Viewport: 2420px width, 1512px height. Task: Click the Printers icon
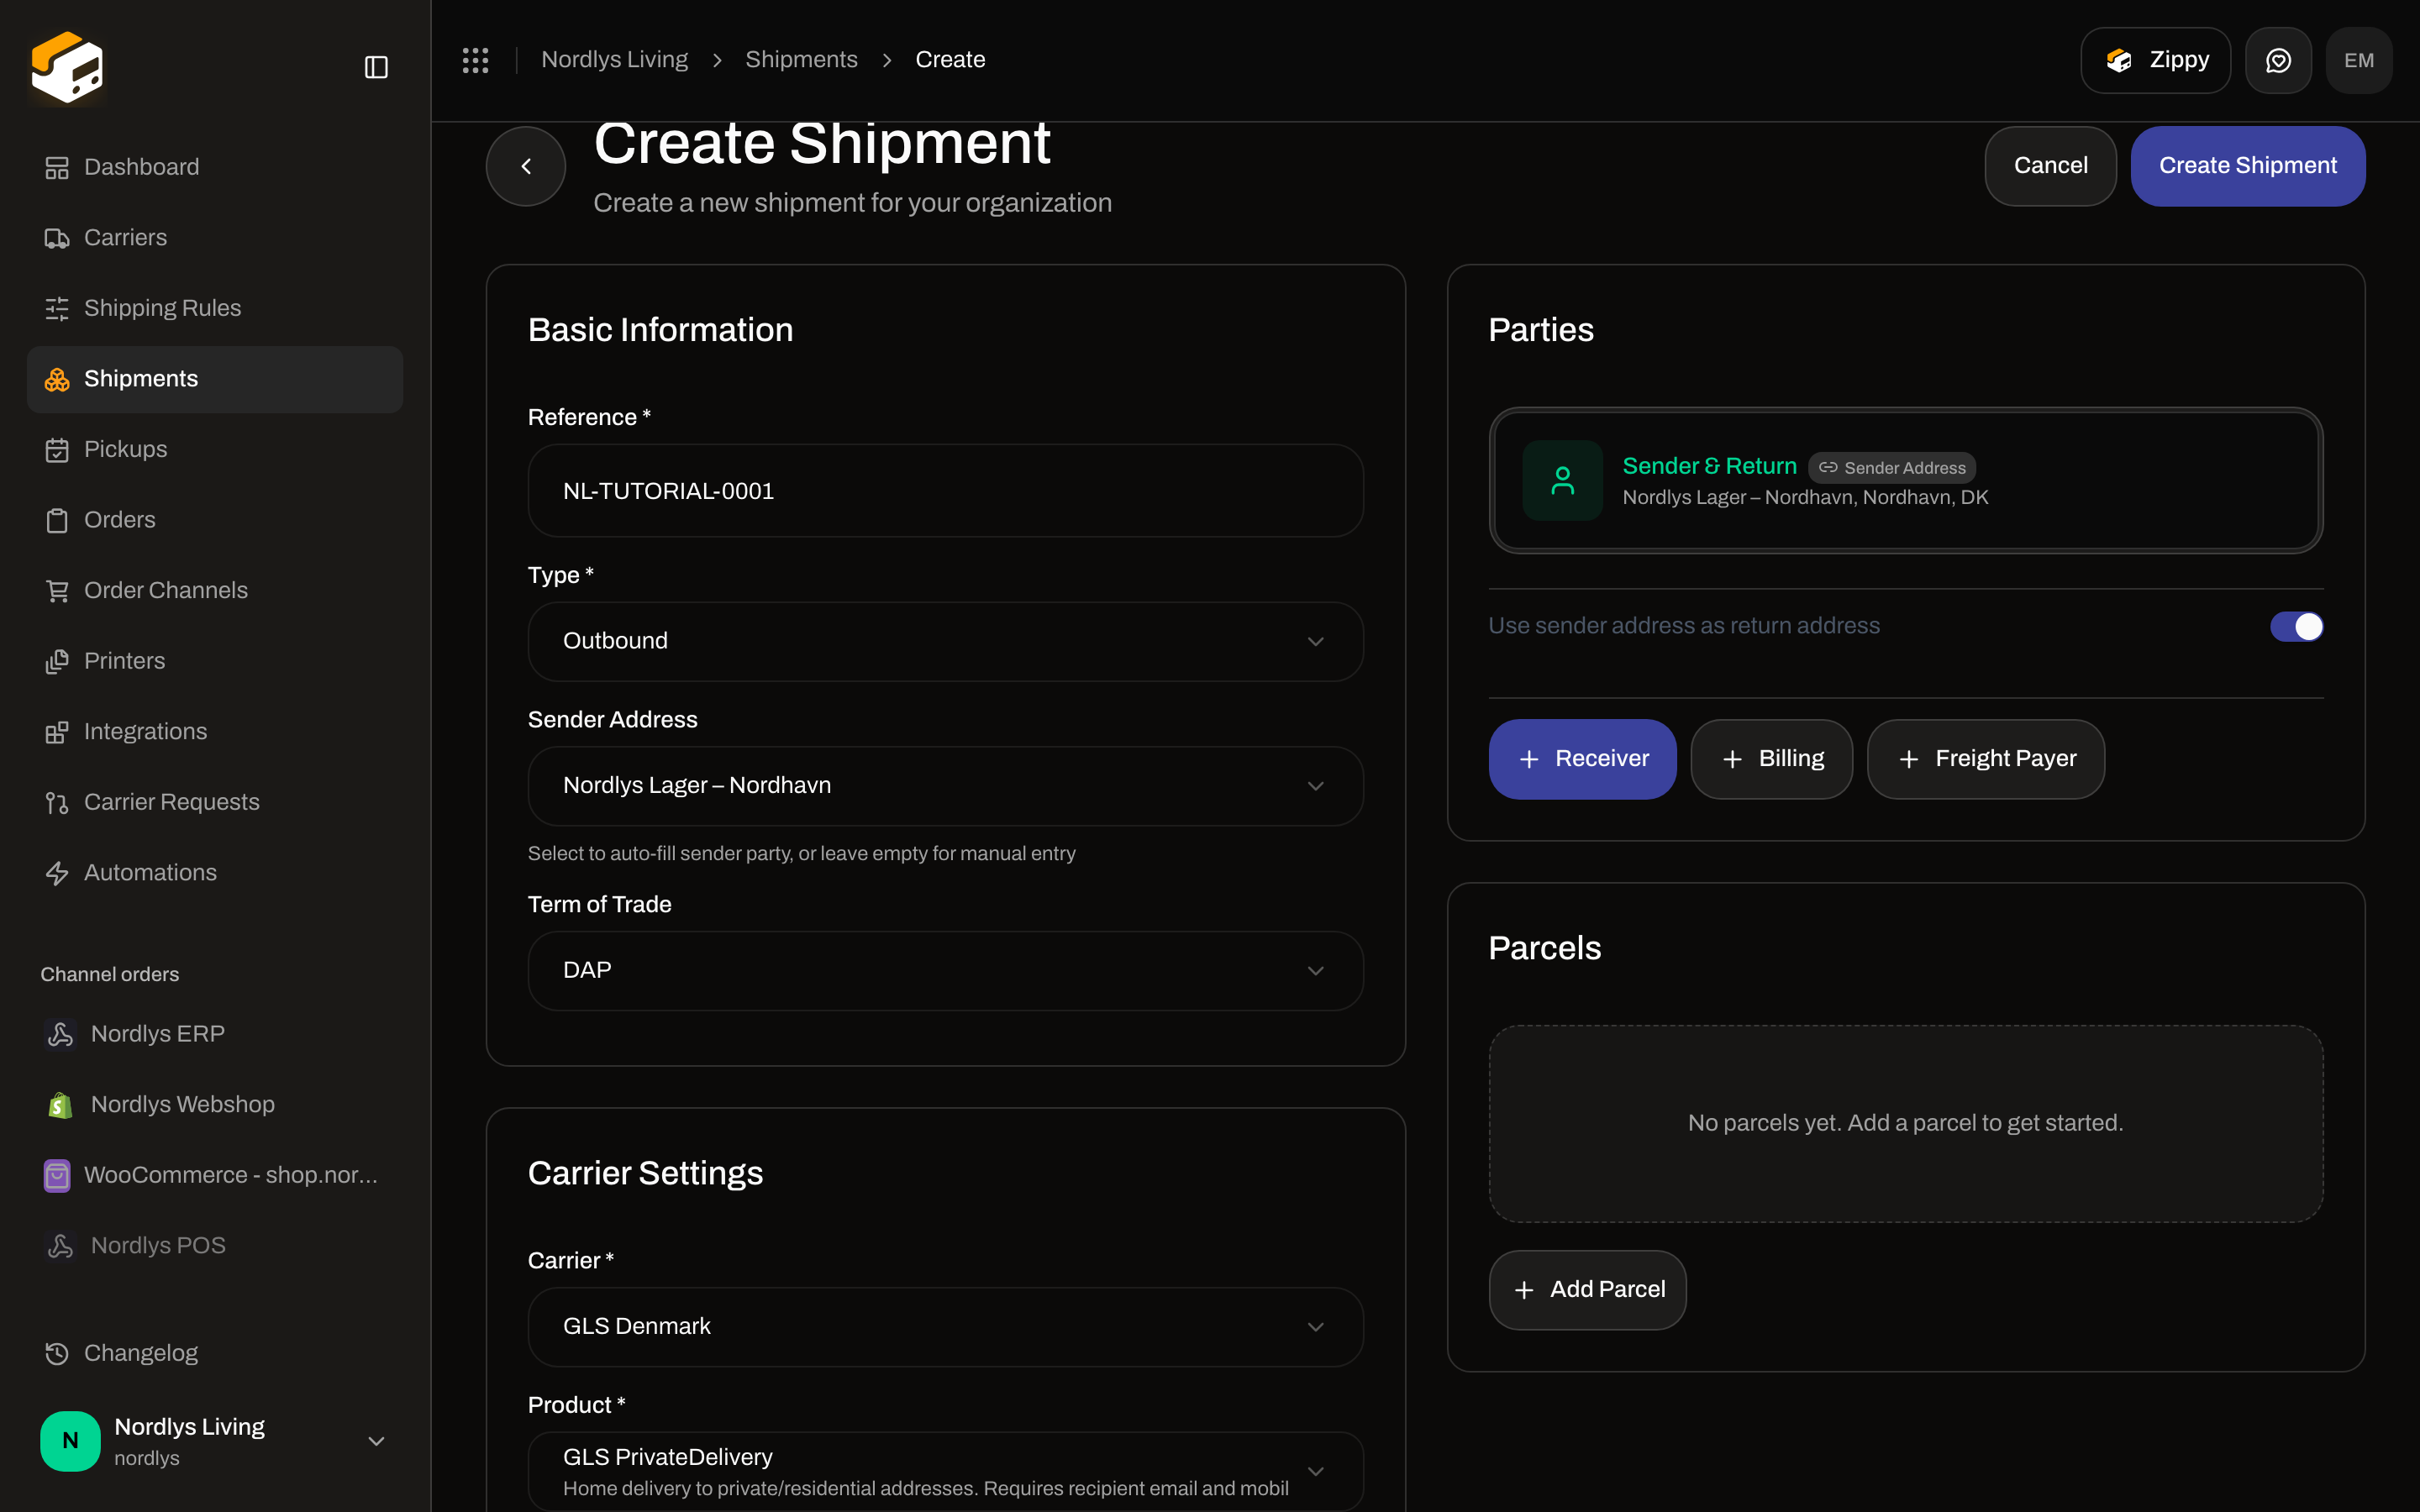(57, 661)
